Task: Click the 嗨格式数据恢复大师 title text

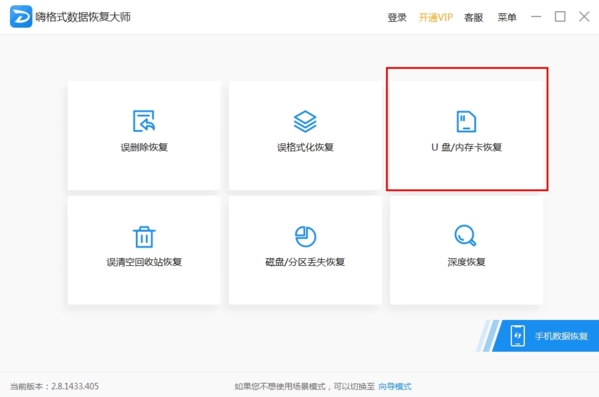Action: (x=83, y=17)
